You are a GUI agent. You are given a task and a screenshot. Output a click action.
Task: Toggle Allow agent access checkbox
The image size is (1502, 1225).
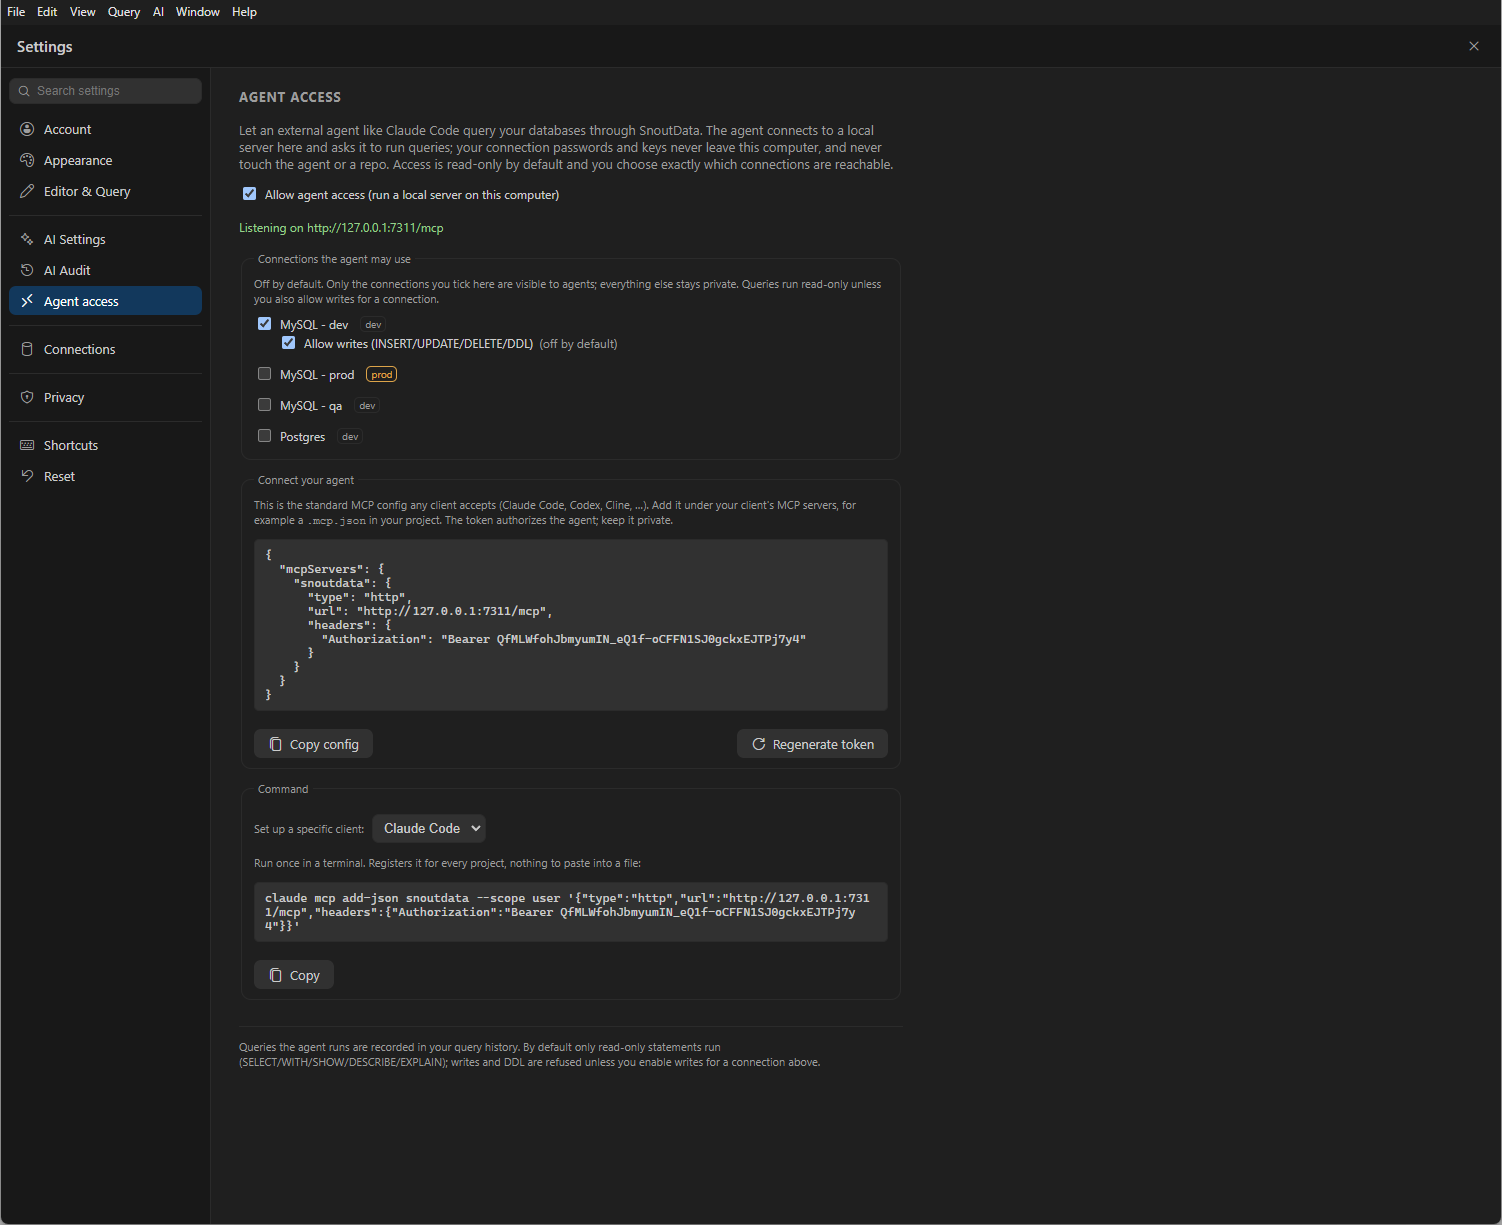[250, 194]
